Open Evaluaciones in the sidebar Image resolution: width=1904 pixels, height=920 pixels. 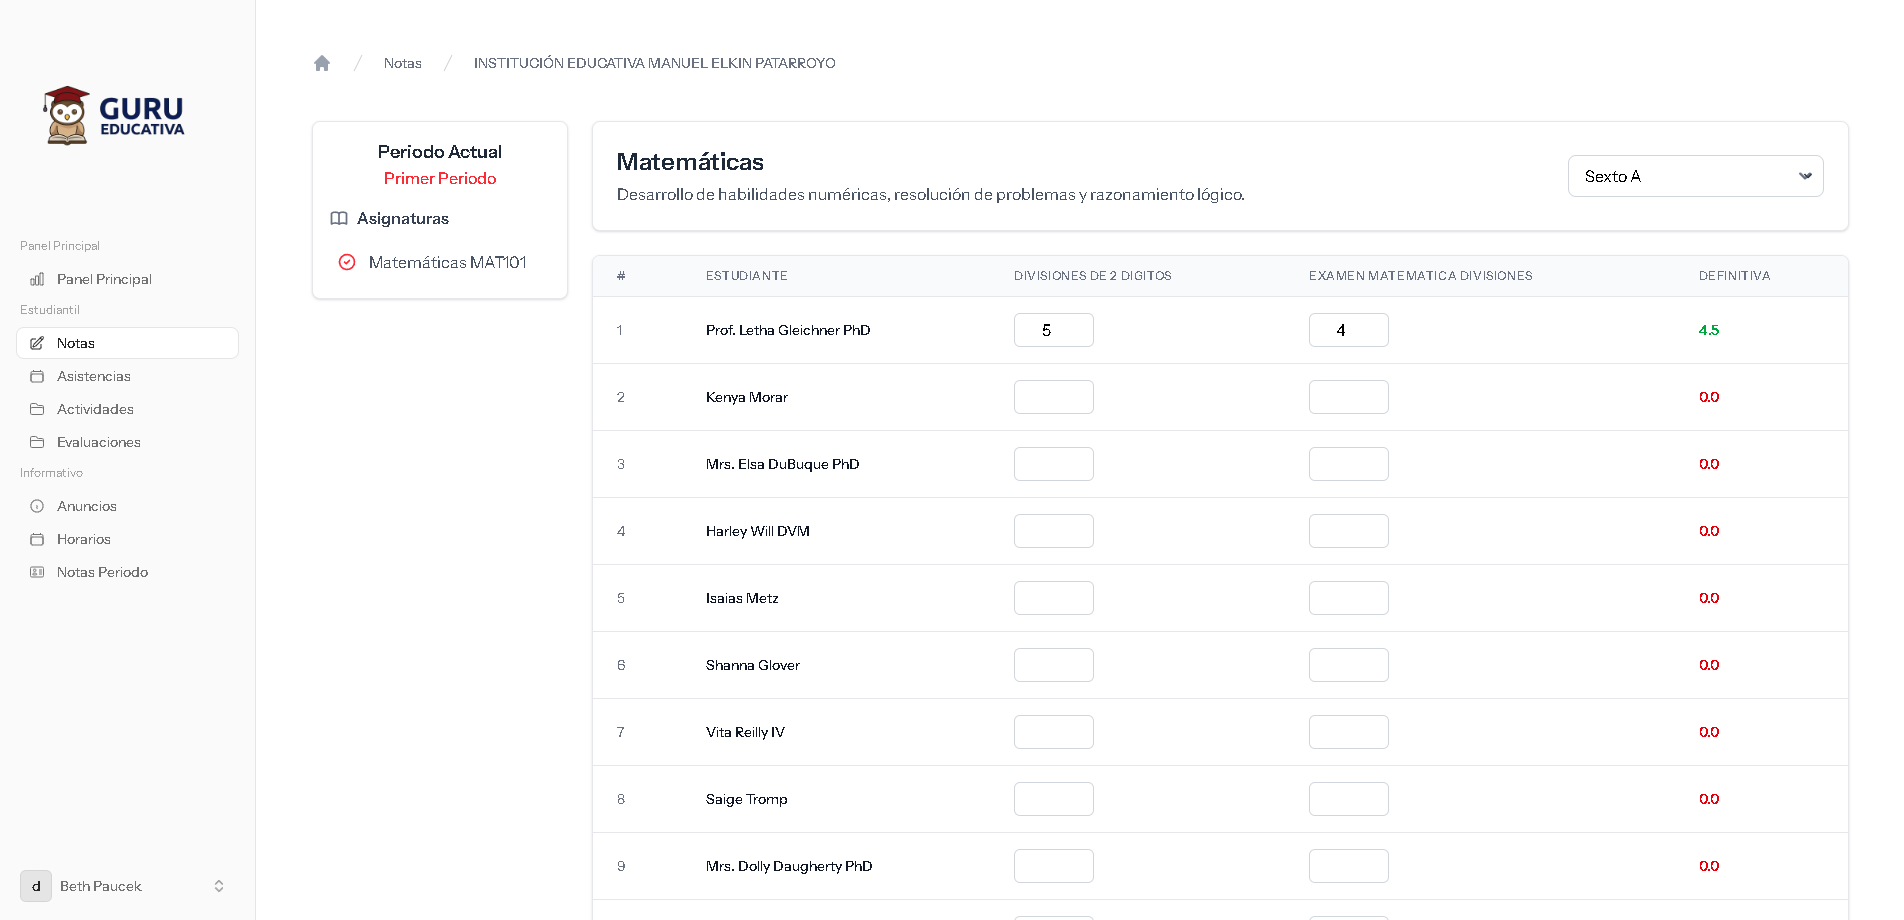(x=98, y=442)
